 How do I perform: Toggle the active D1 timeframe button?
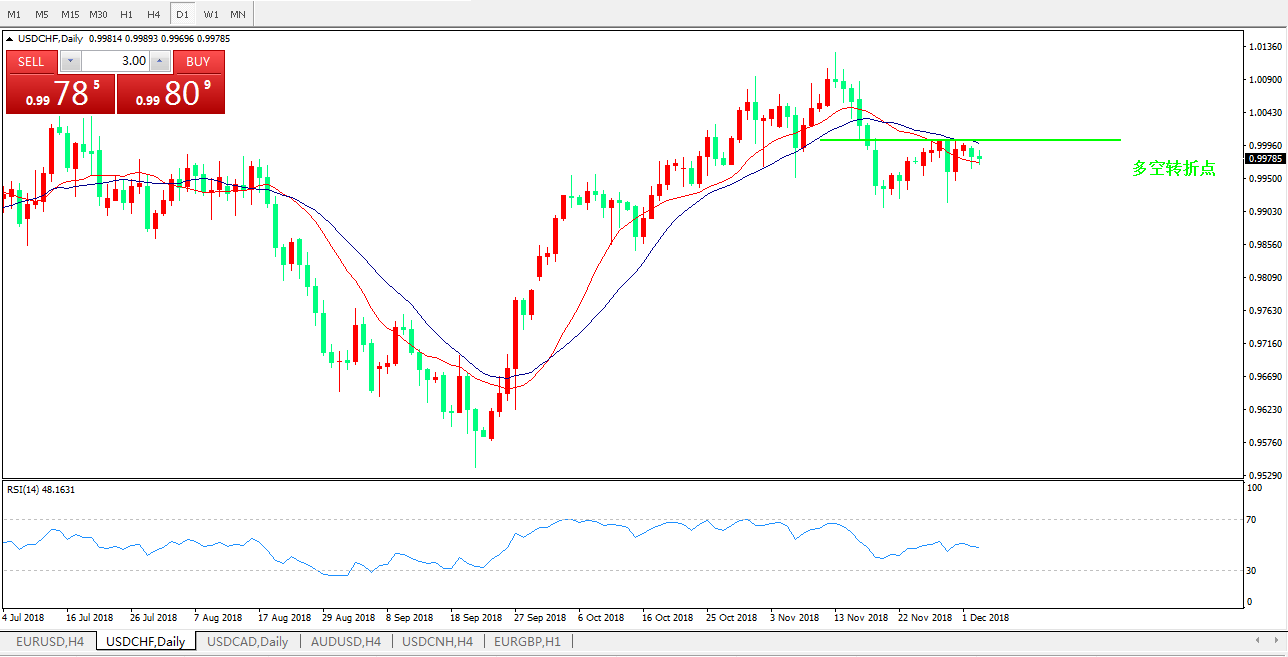click(x=182, y=14)
